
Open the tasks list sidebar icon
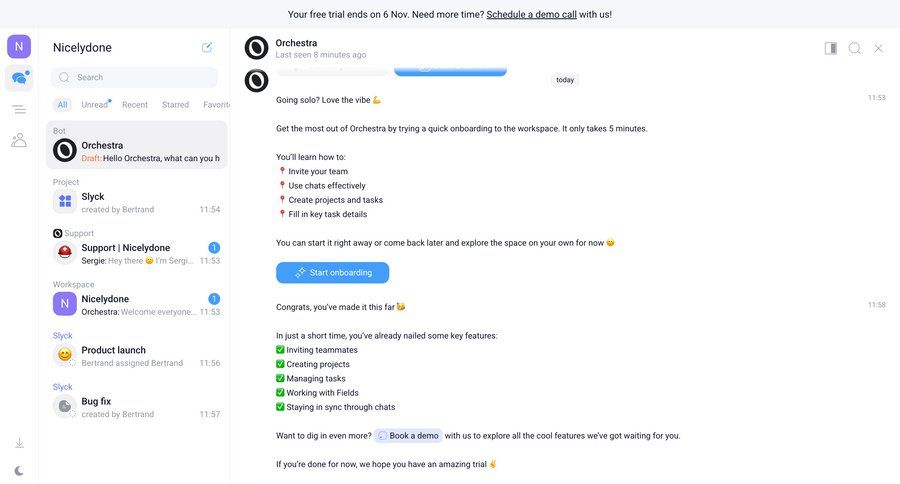pos(19,109)
